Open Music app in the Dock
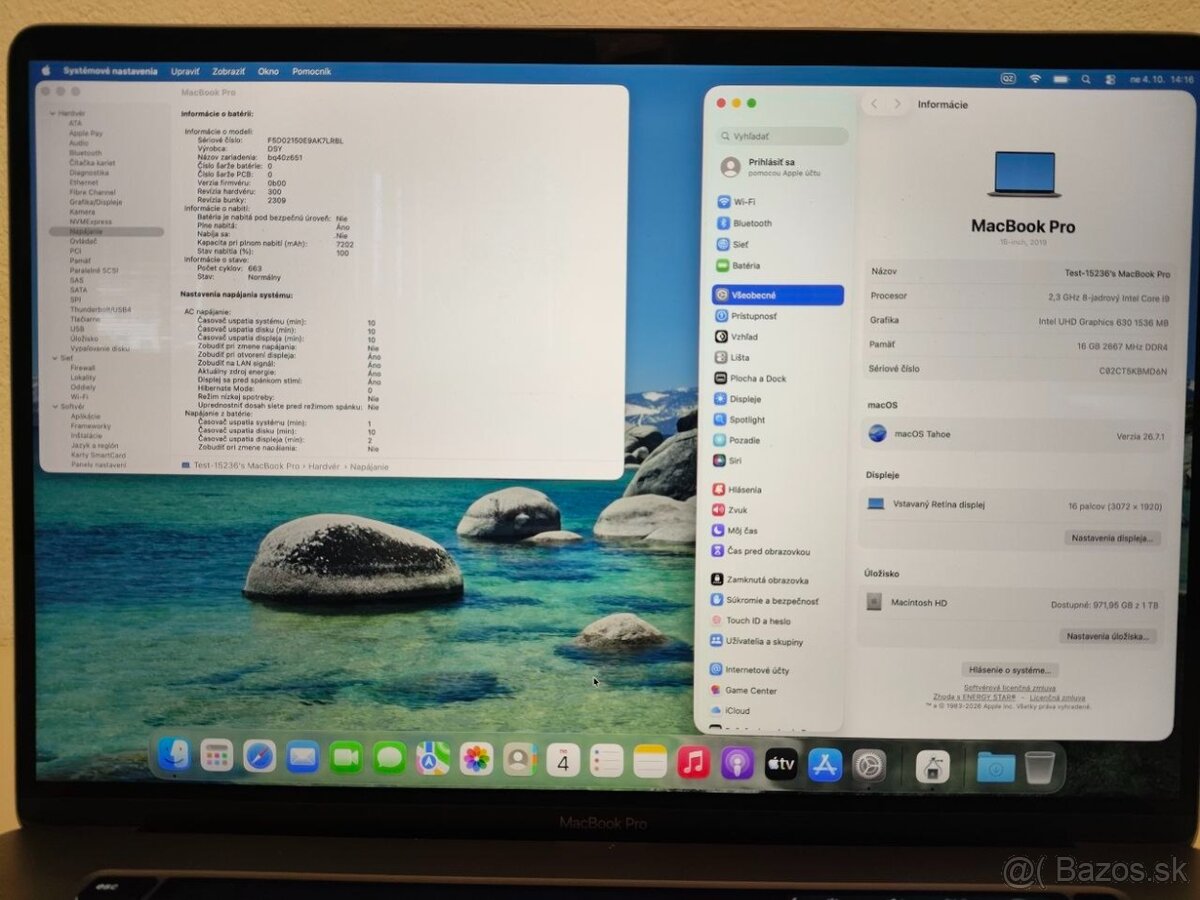This screenshot has height=900, width=1200. (x=693, y=763)
